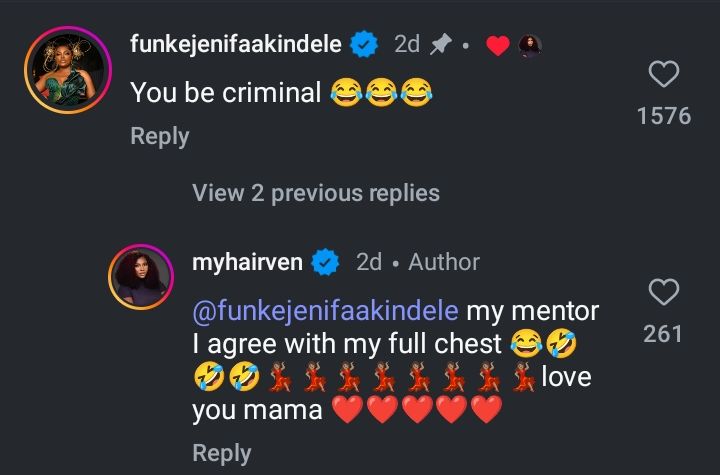Tap the 2d timestamp on funkejenifaakindele's comment
The width and height of the screenshot is (720, 475).
[x=406, y=44]
